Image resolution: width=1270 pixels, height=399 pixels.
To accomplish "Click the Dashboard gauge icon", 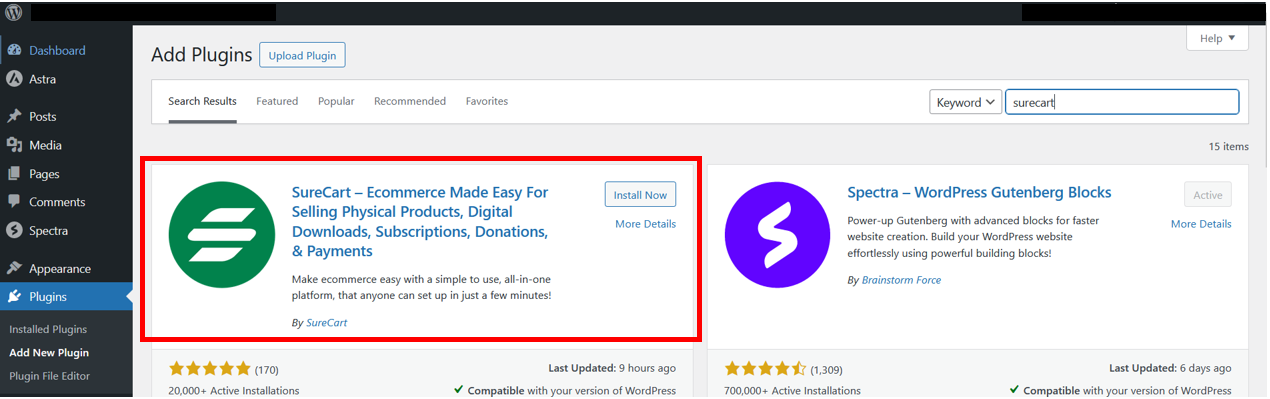I will [x=14, y=50].
